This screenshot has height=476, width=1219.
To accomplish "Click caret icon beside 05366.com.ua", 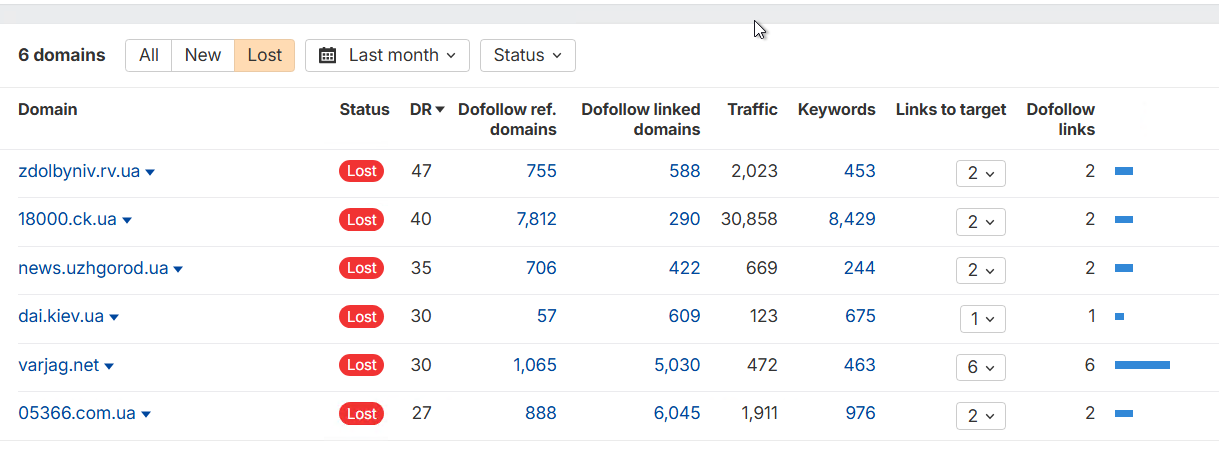I will tap(146, 414).
